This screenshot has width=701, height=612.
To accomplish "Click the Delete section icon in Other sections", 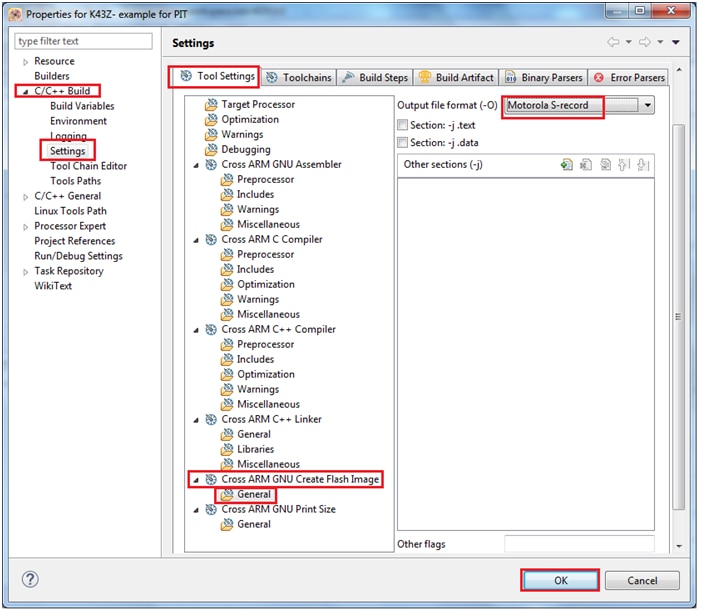I will (x=586, y=165).
